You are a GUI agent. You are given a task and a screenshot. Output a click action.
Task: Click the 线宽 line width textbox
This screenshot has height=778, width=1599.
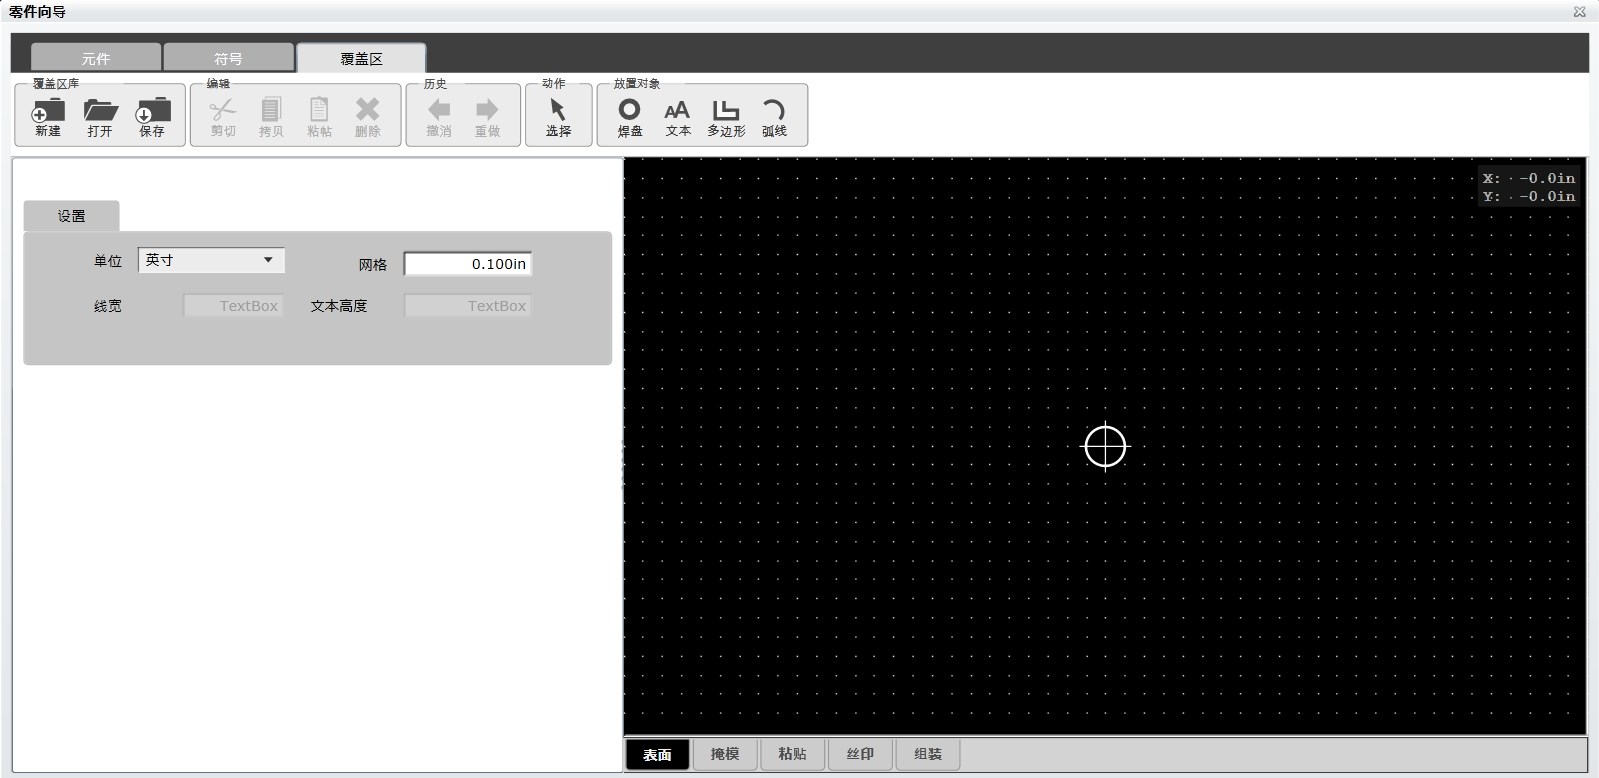coord(234,306)
